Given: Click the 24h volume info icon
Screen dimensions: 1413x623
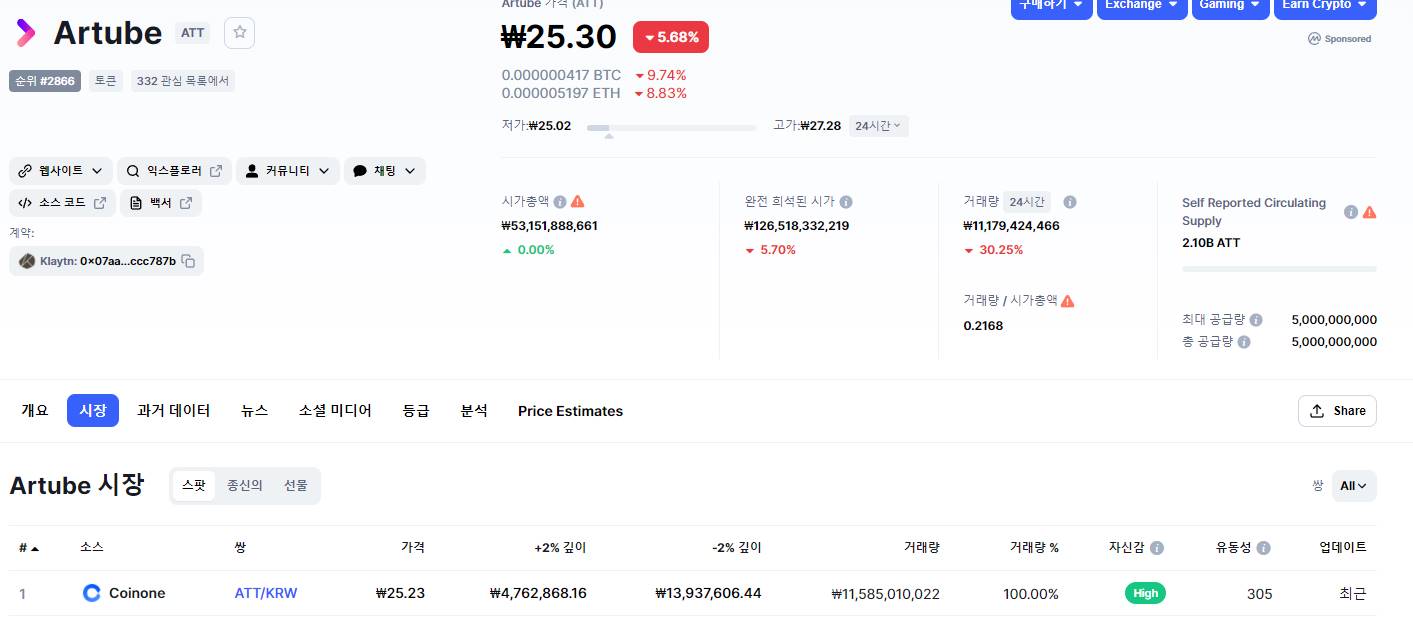Looking at the screenshot, I should [x=1070, y=202].
